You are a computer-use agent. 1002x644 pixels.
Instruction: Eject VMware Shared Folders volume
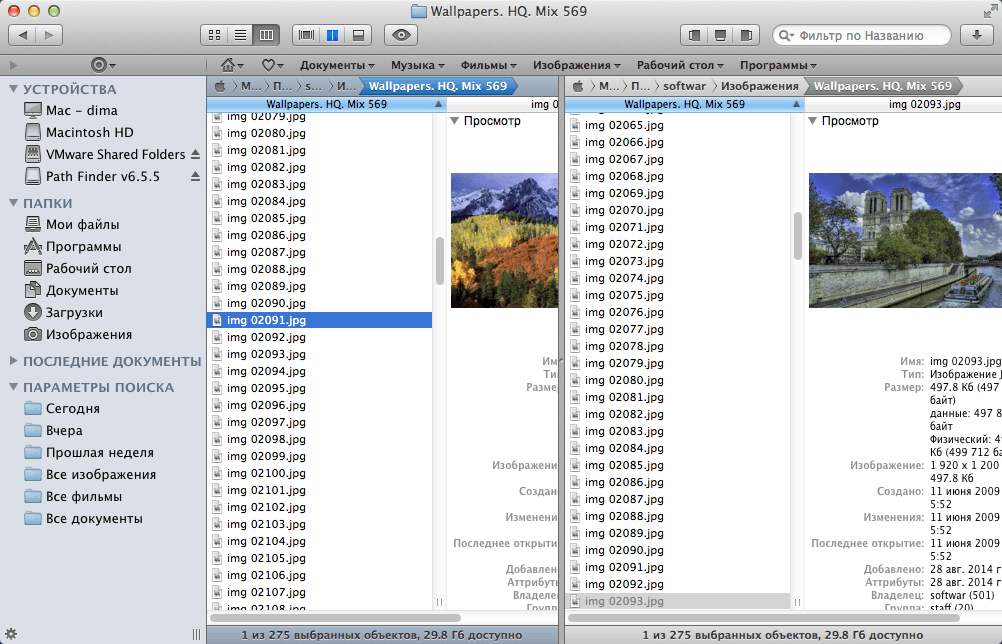196,154
